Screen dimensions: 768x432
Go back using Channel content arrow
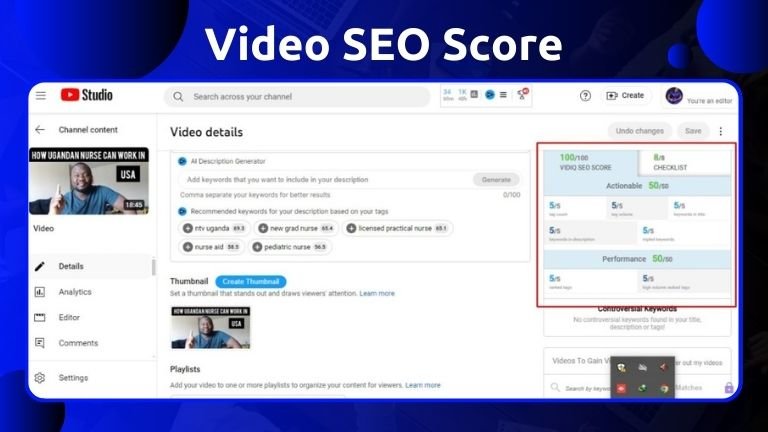coord(40,130)
